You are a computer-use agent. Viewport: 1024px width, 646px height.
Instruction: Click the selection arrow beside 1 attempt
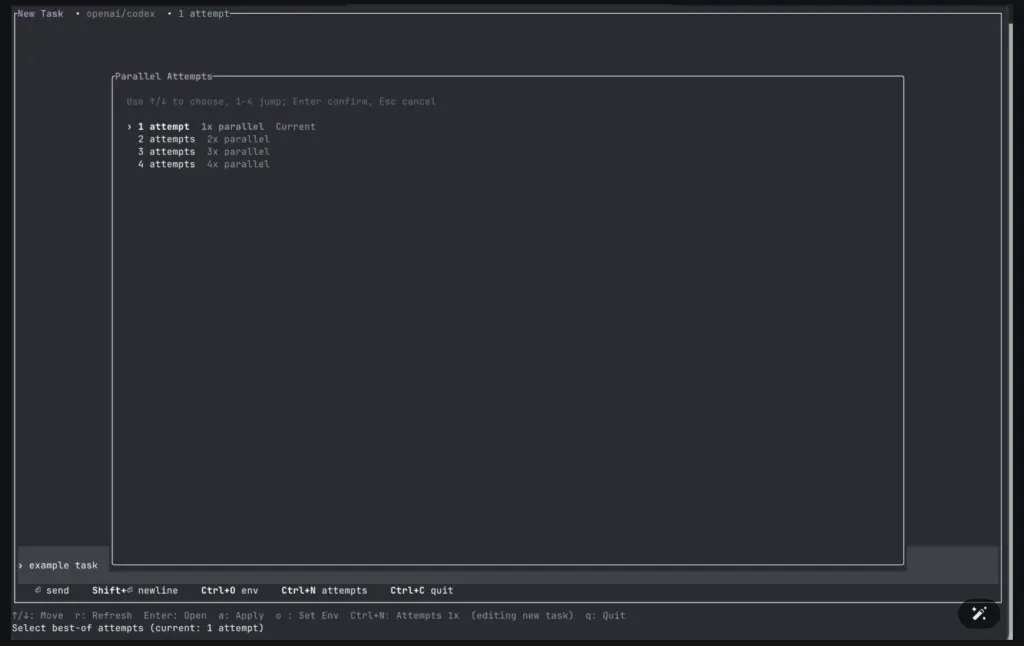[x=130, y=127]
